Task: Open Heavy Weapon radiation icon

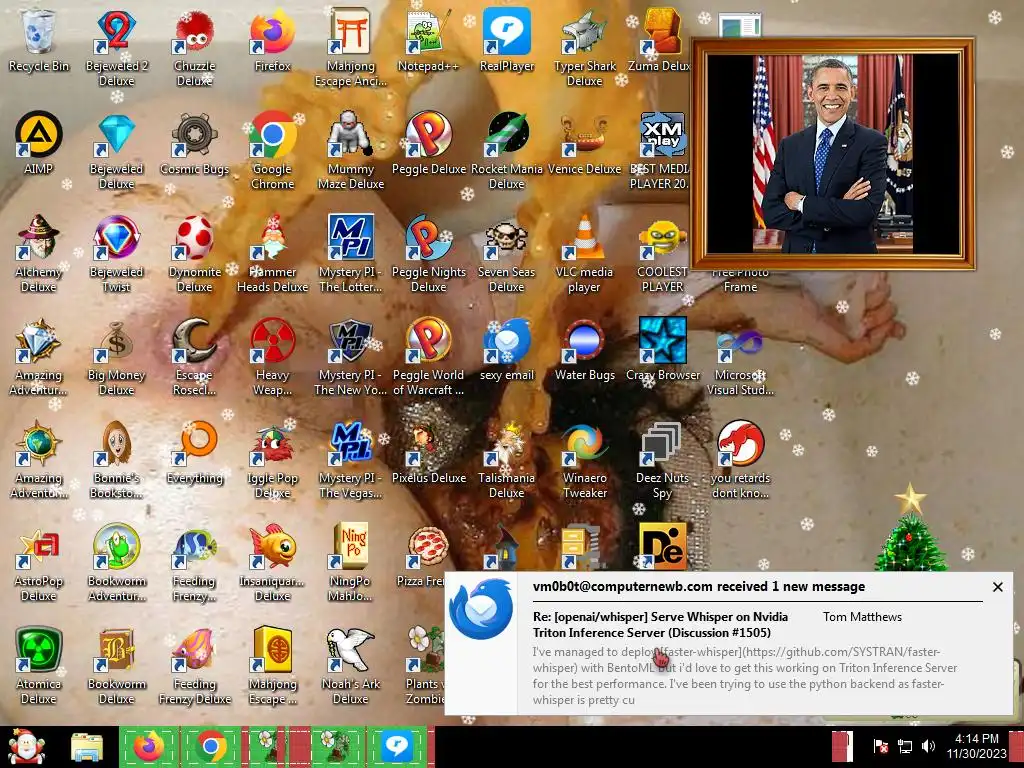Action: [272, 357]
